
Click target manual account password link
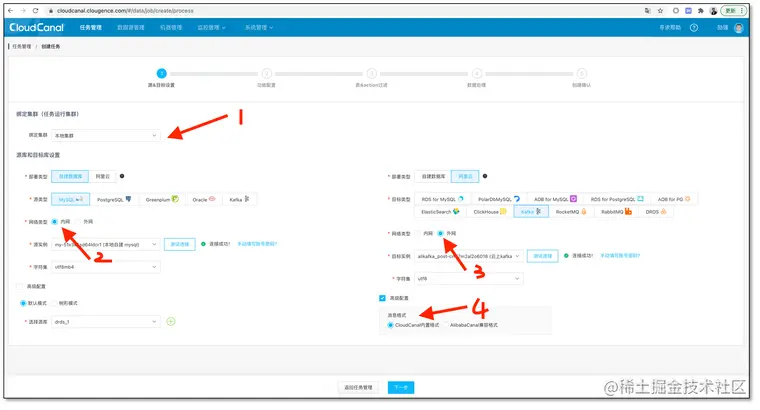coord(620,255)
